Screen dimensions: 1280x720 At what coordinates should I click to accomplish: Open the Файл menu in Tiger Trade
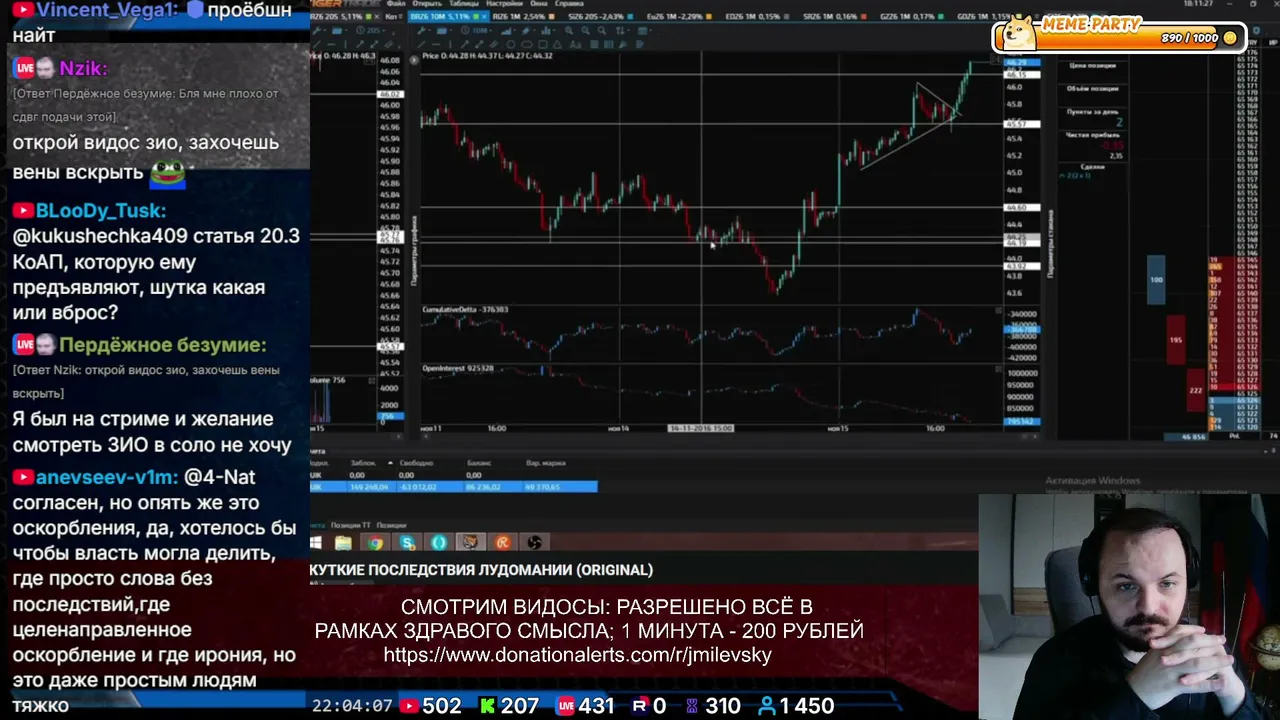[396, 4]
